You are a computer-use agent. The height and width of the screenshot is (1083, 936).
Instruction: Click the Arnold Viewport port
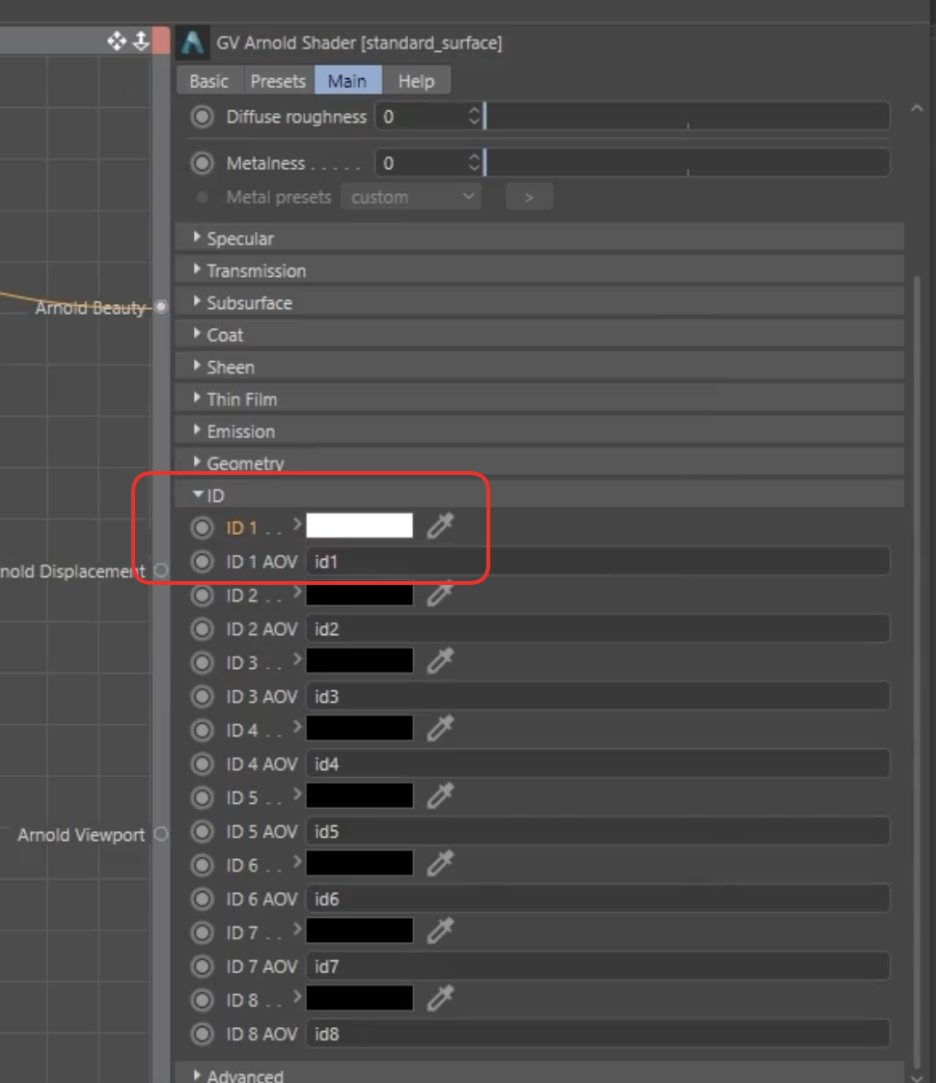click(161, 834)
